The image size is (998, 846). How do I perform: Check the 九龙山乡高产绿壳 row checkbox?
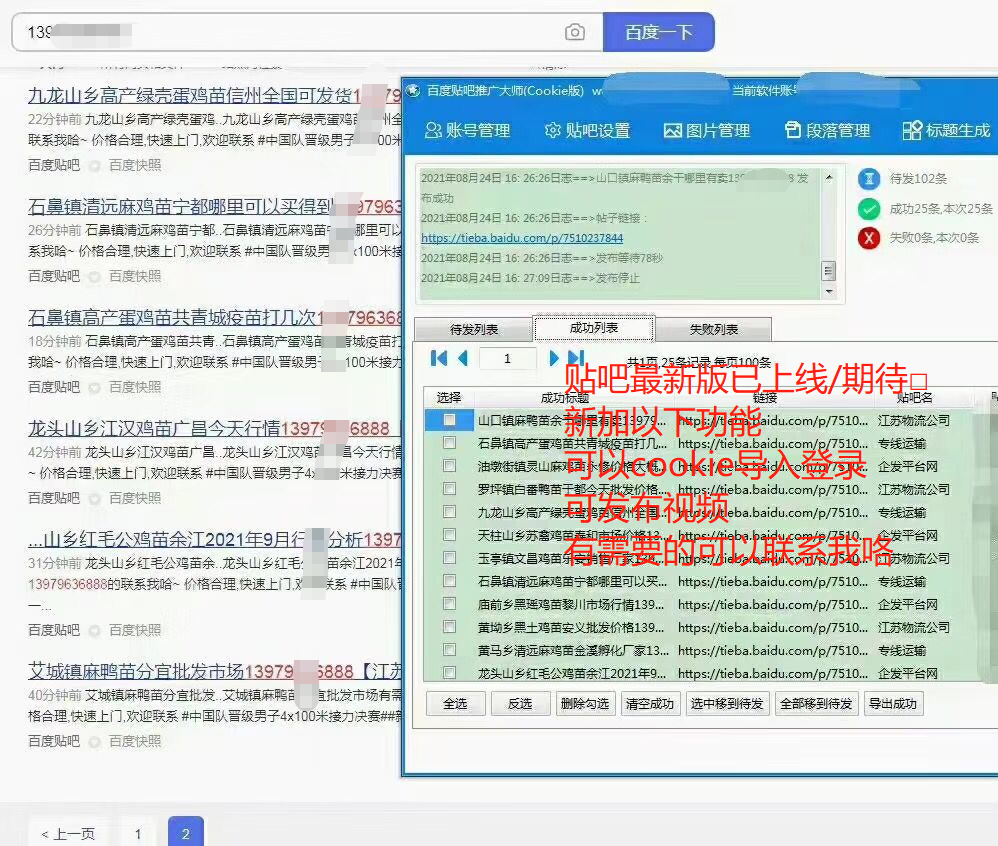tap(449, 512)
